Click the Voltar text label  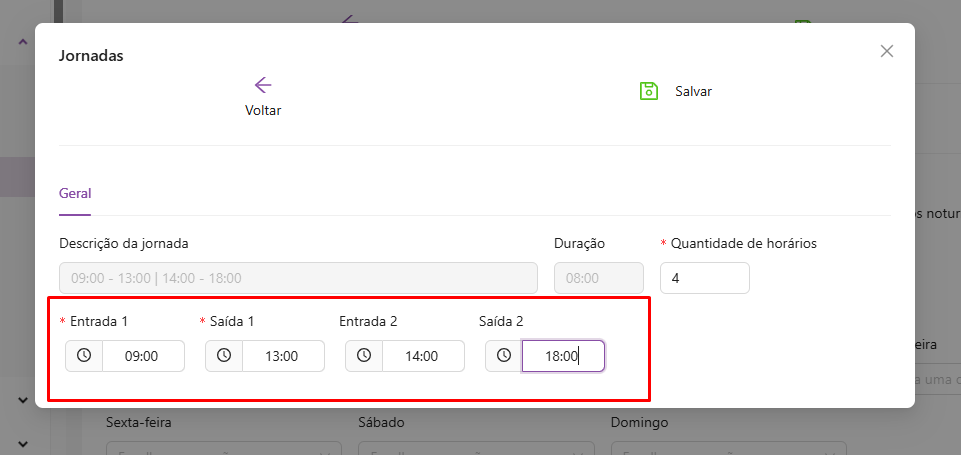pos(263,111)
